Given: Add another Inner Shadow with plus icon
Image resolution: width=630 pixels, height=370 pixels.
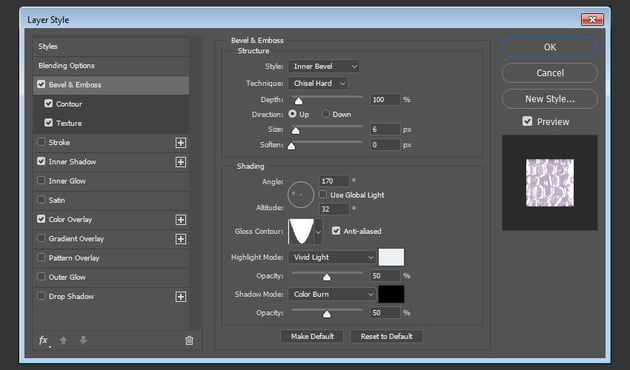Looking at the screenshot, I should point(181,162).
